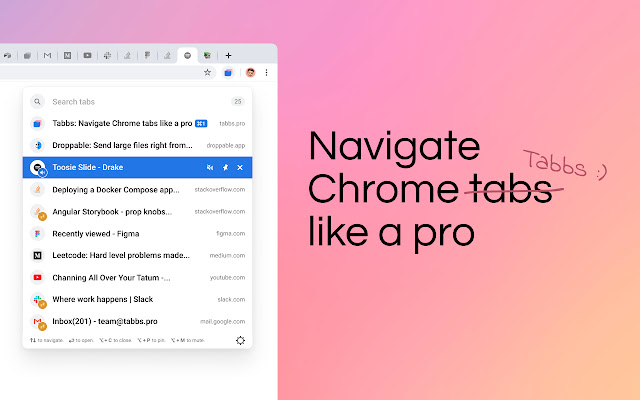The height and width of the screenshot is (400, 640).
Task: Open the 'Tabbs: Navigate Chrome tabs like a pro' row
Action: (138, 123)
